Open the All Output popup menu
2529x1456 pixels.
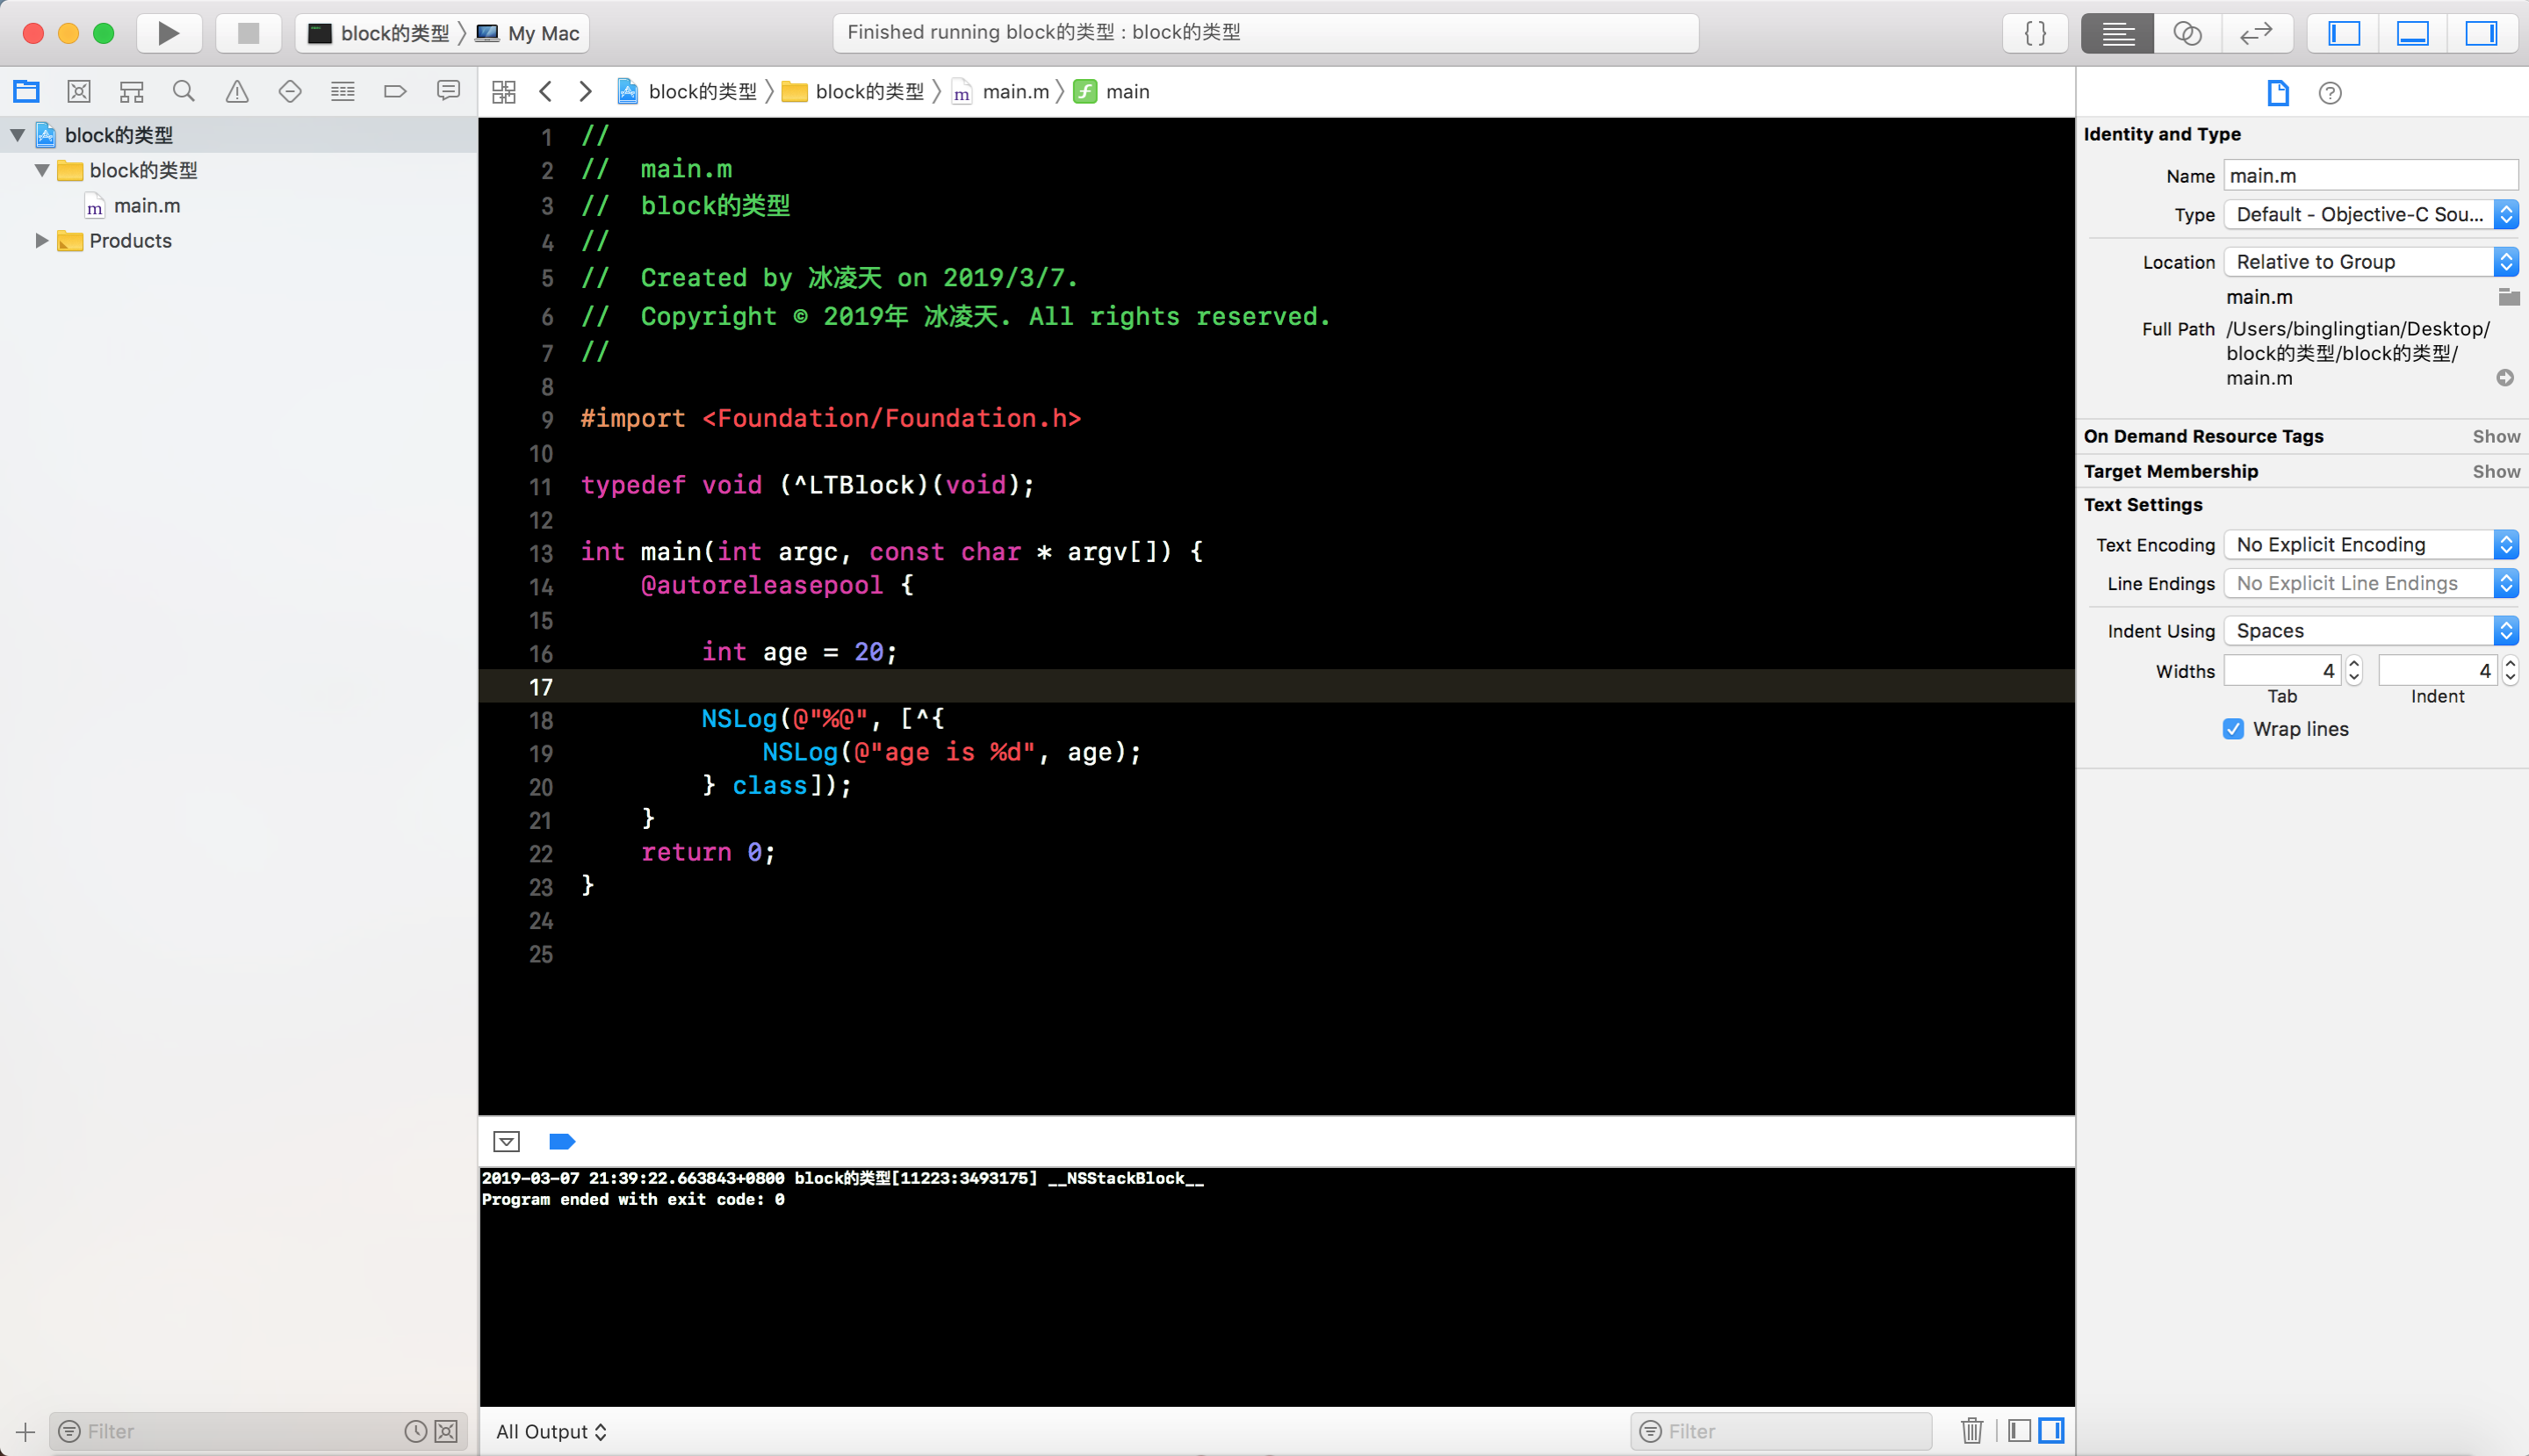pyautogui.click(x=551, y=1431)
